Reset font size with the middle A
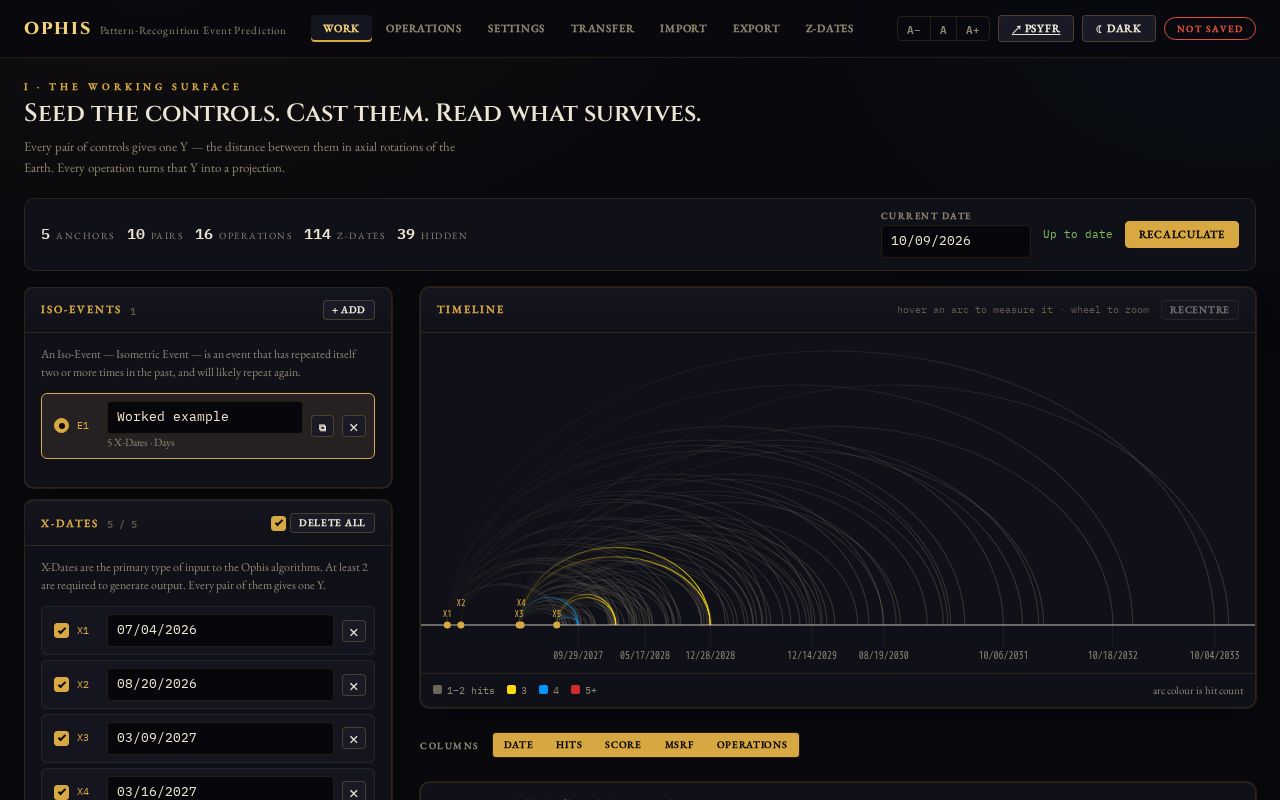This screenshot has height=800, width=1280. pos(943,29)
